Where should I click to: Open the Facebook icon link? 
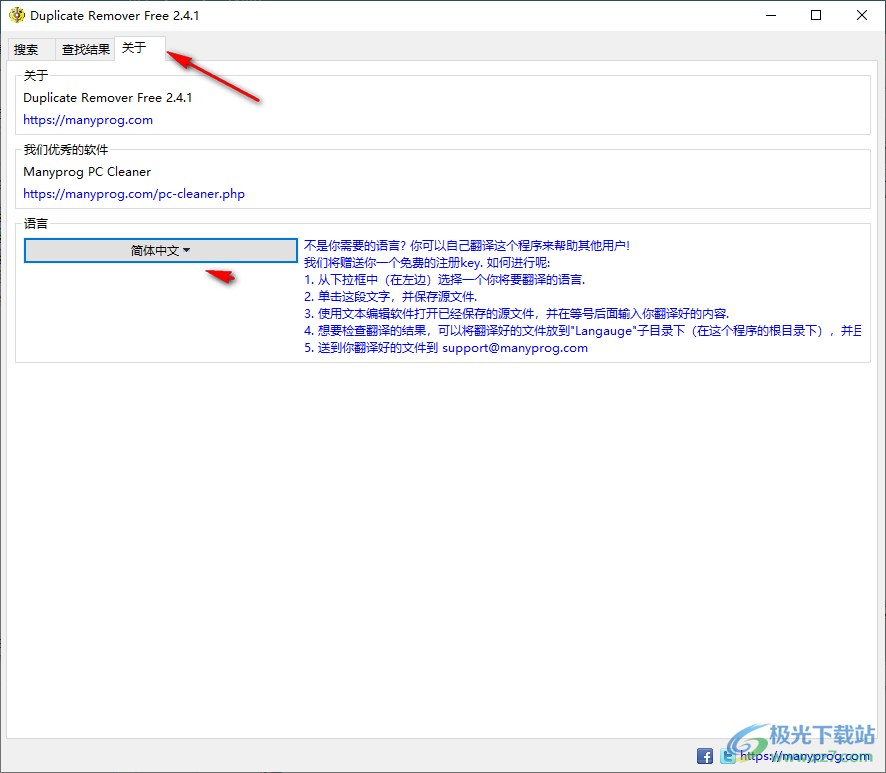(x=705, y=755)
